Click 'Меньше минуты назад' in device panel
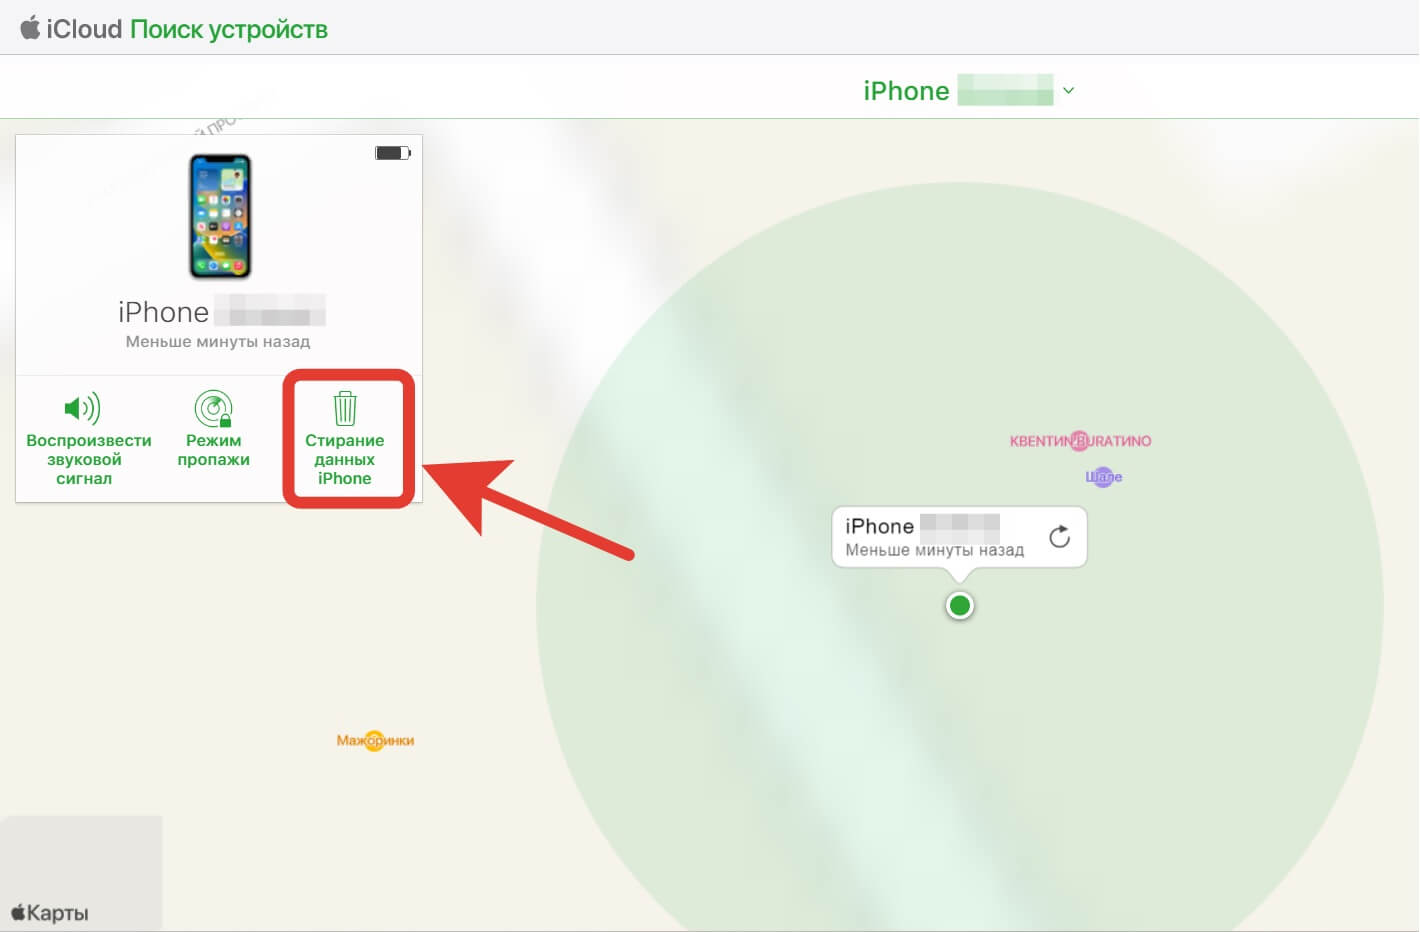This screenshot has height=932, width=1420. tap(218, 342)
